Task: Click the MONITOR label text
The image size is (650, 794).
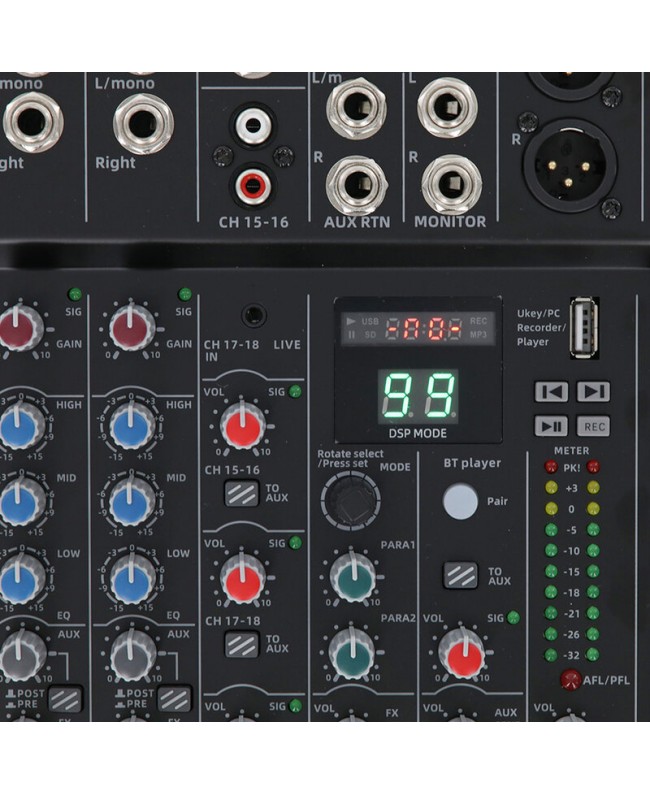Action: [x=450, y=221]
